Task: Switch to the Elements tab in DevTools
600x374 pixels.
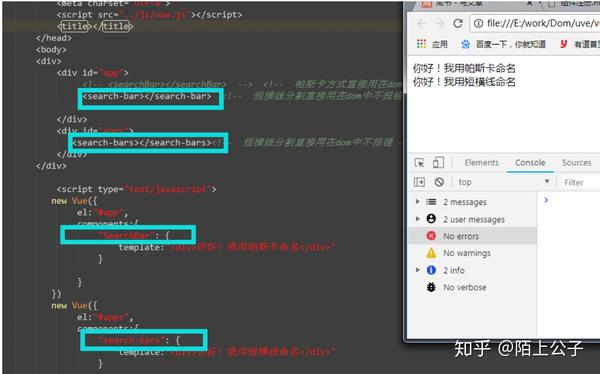Action: click(x=481, y=163)
